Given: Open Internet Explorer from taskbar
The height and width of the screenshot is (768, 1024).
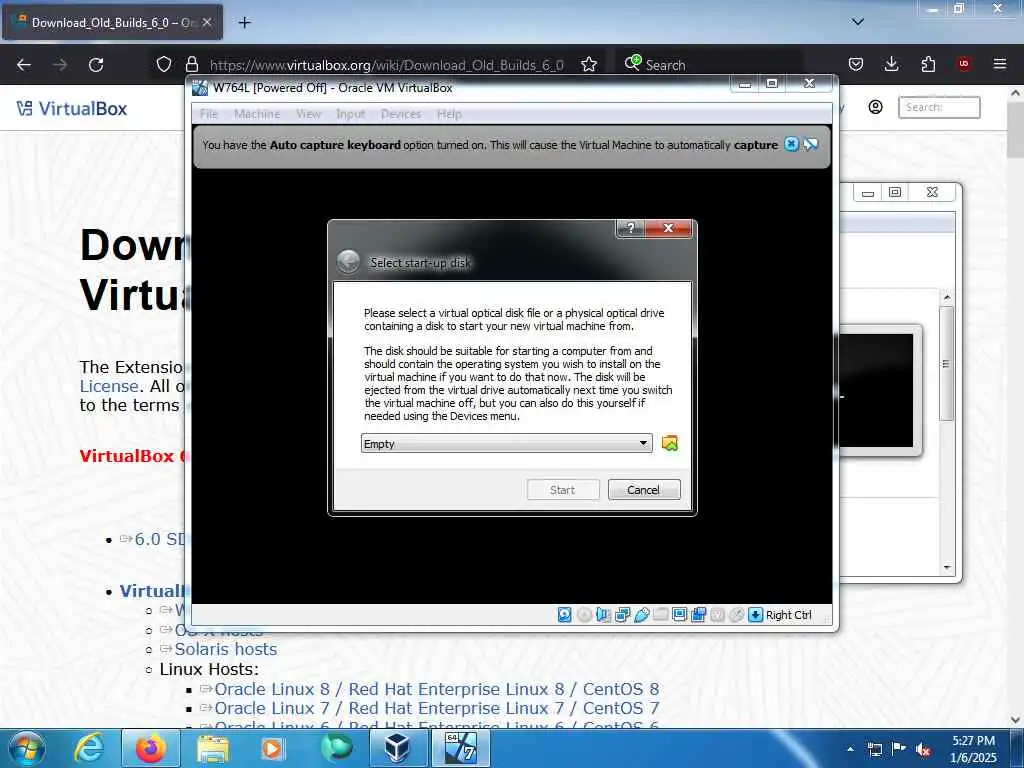Looking at the screenshot, I should (x=89, y=748).
